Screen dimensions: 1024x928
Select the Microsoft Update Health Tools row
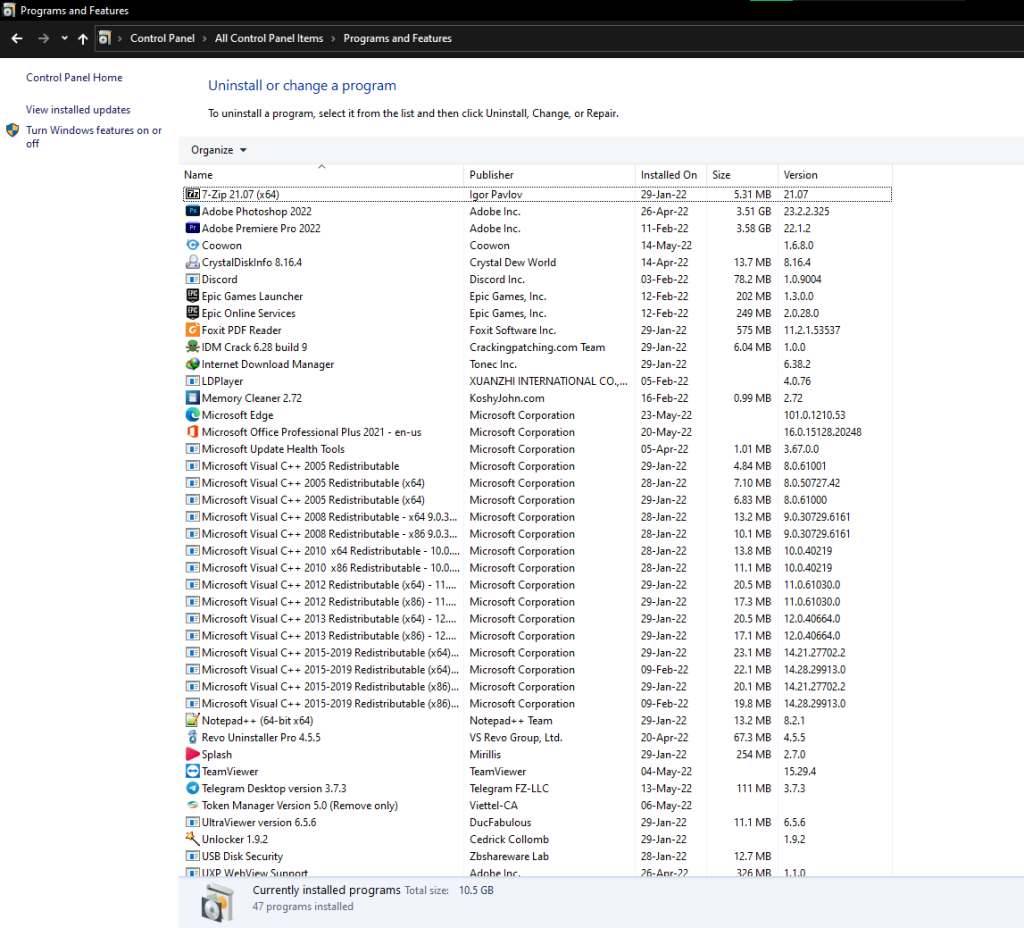tap(537, 449)
